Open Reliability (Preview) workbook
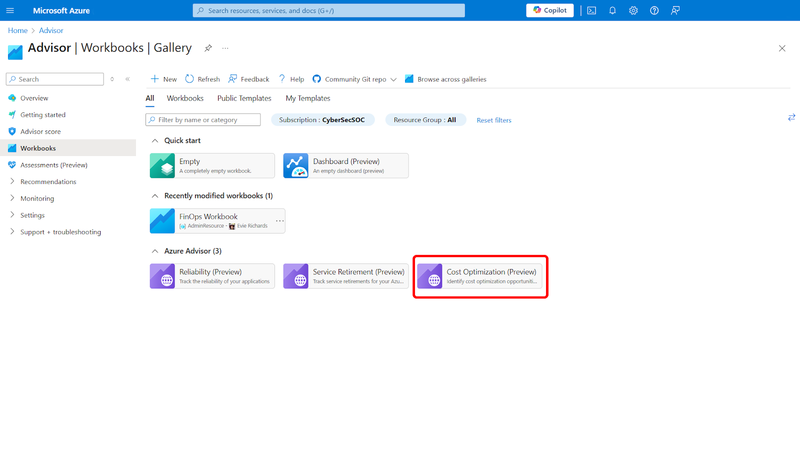800x451 pixels. pos(212,276)
